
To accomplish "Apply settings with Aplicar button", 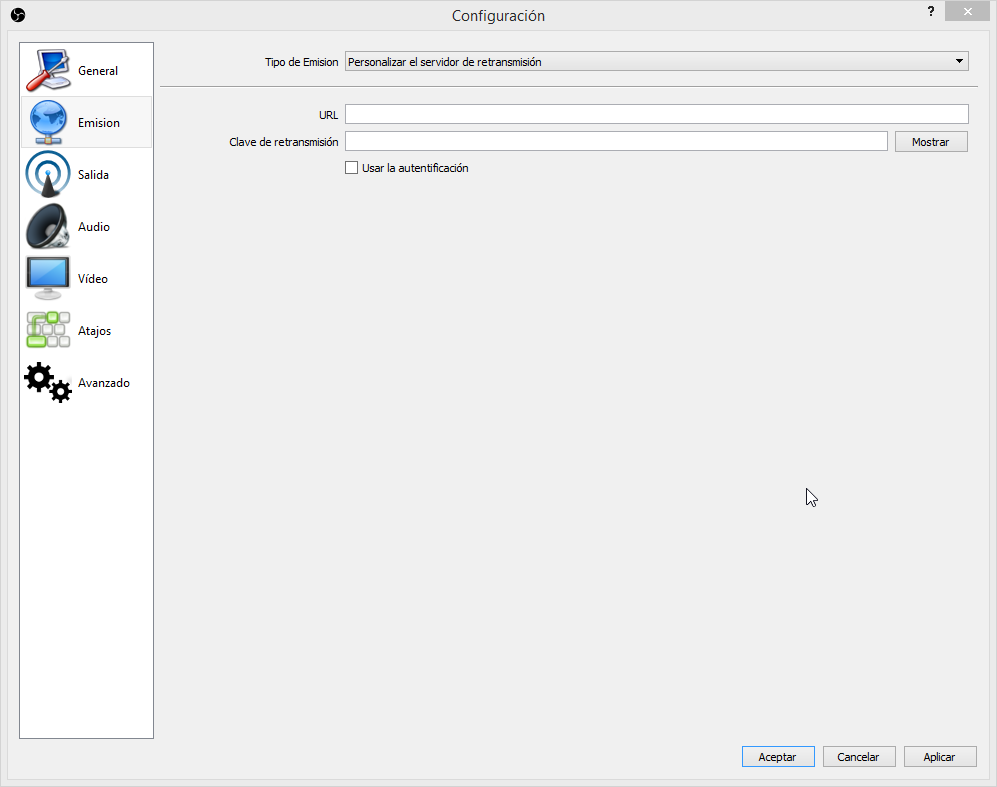I will tap(940, 756).
